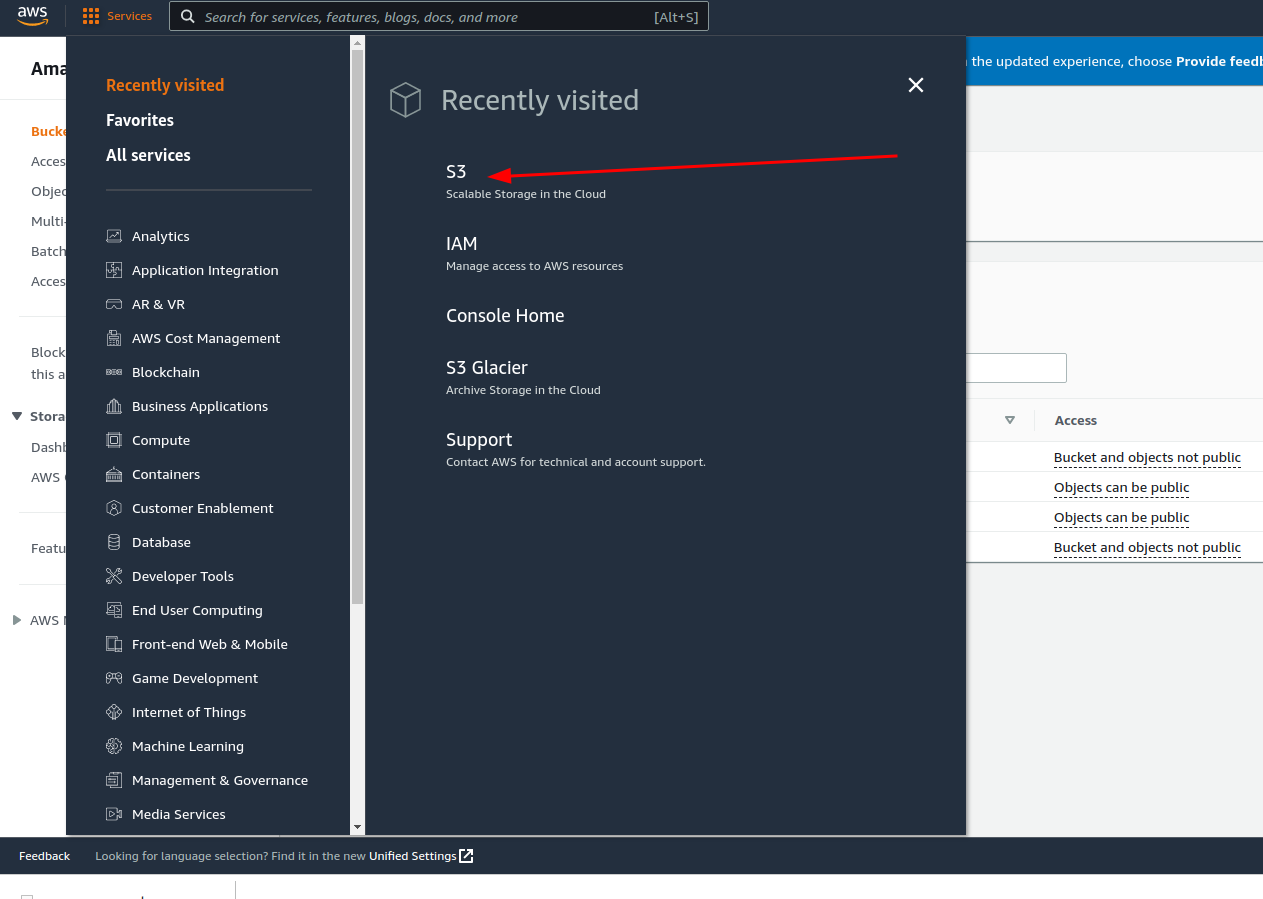Image resolution: width=1263 pixels, height=899 pixels.
Task: Click the Front-end Web & Mobile icon
Action: 114,644
